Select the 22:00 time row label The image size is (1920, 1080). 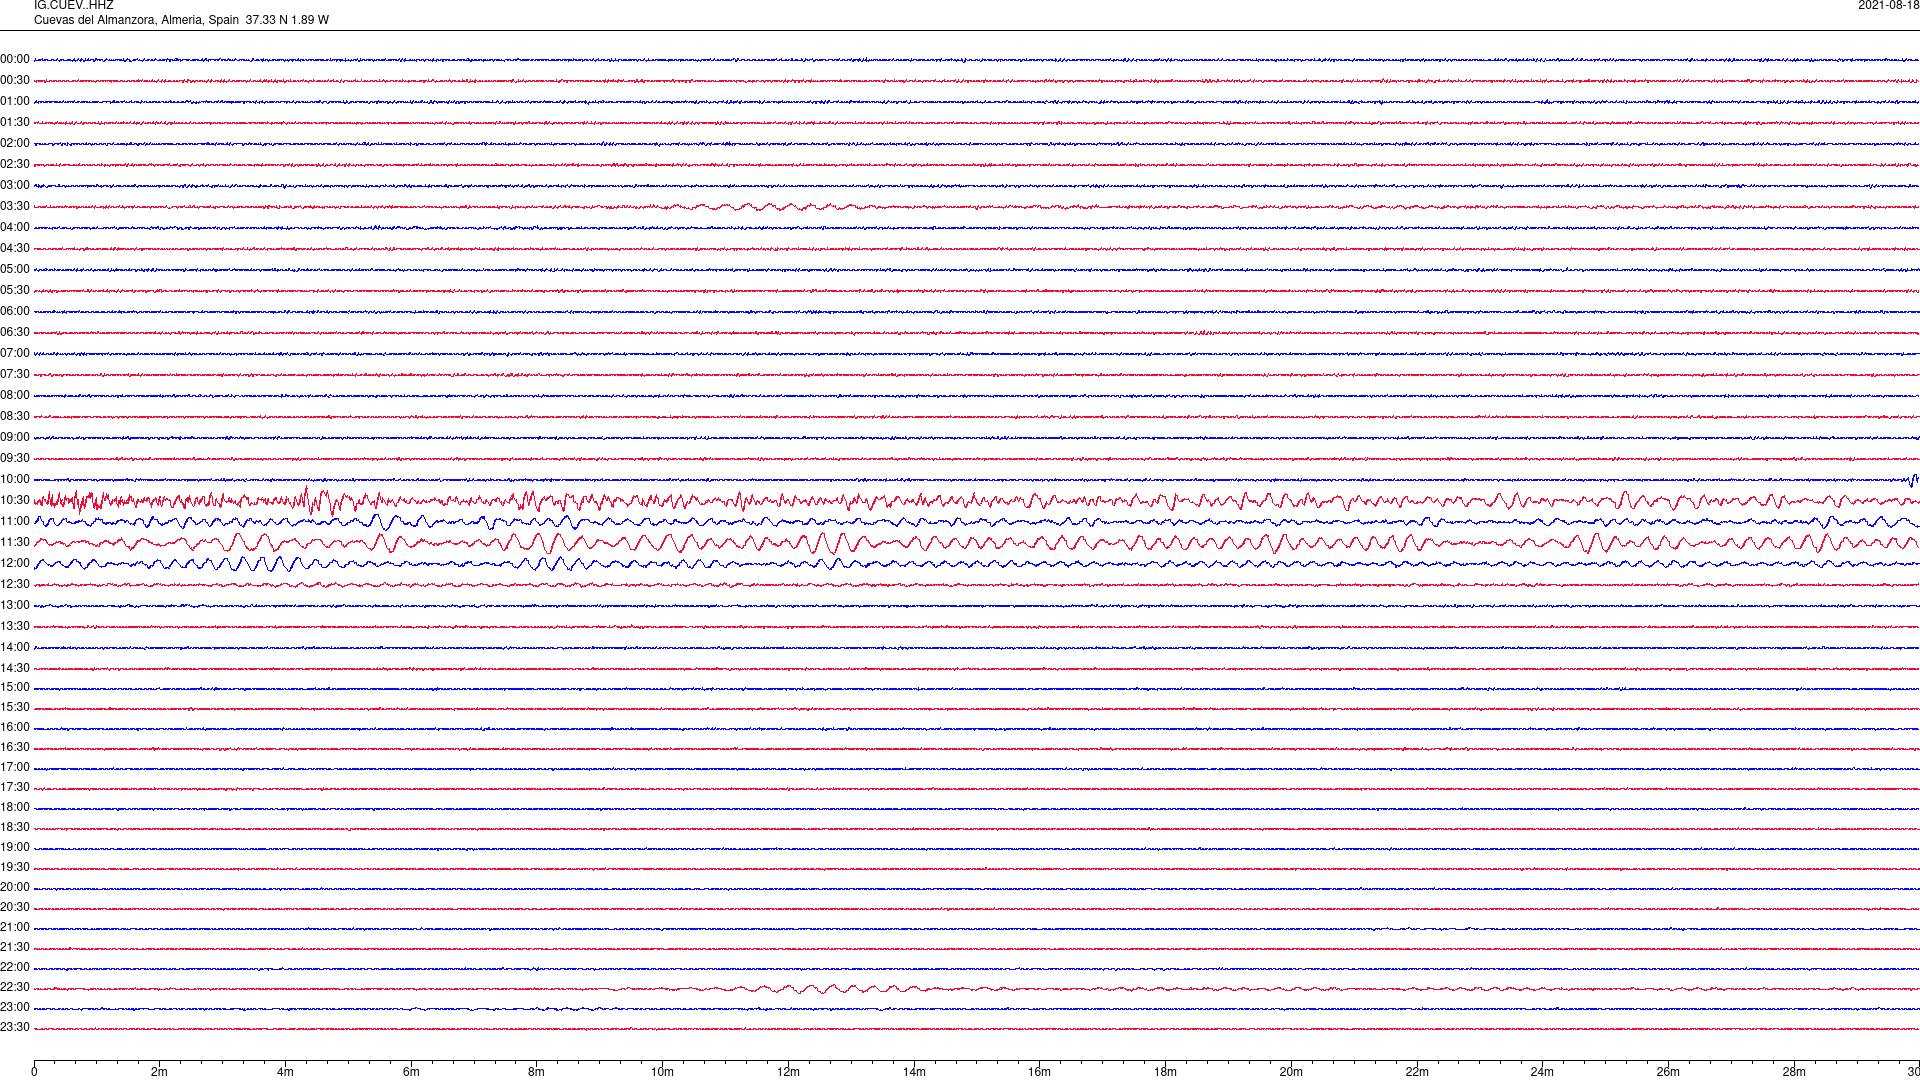pos(15,967)
